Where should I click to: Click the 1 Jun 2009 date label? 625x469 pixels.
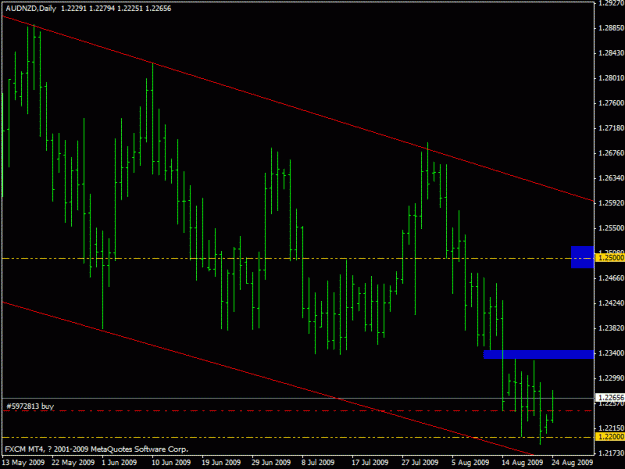pos(119,463)
